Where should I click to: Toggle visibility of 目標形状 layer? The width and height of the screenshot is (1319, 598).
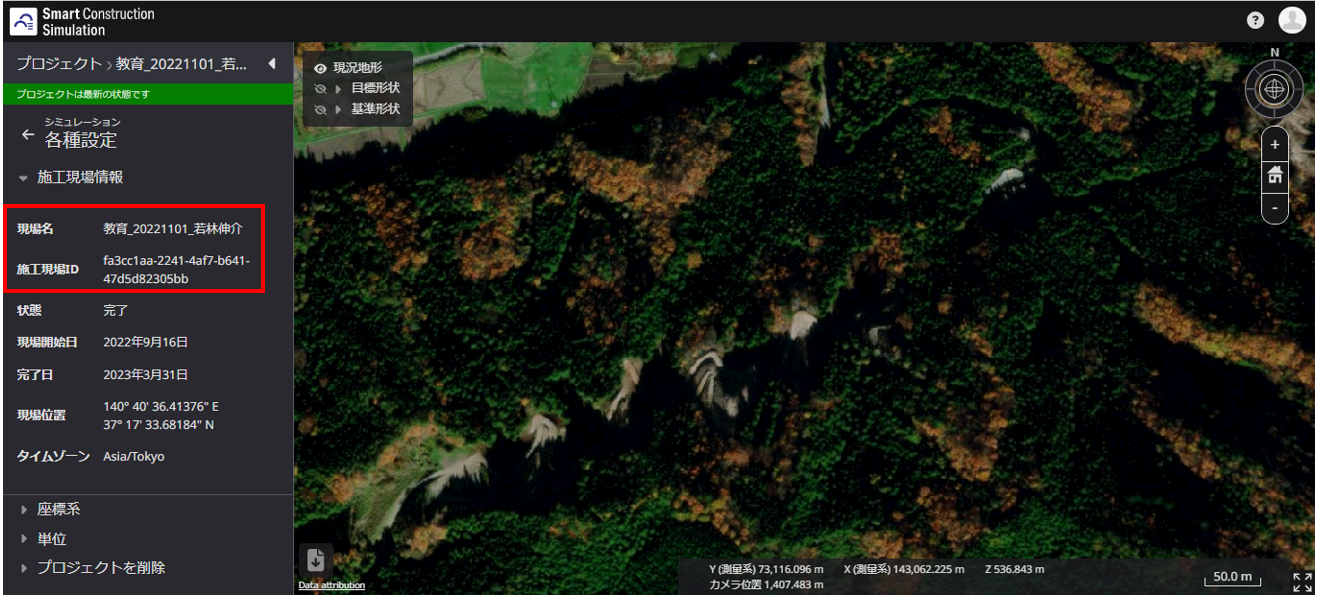pyautogui.click(x=321, y=89)
